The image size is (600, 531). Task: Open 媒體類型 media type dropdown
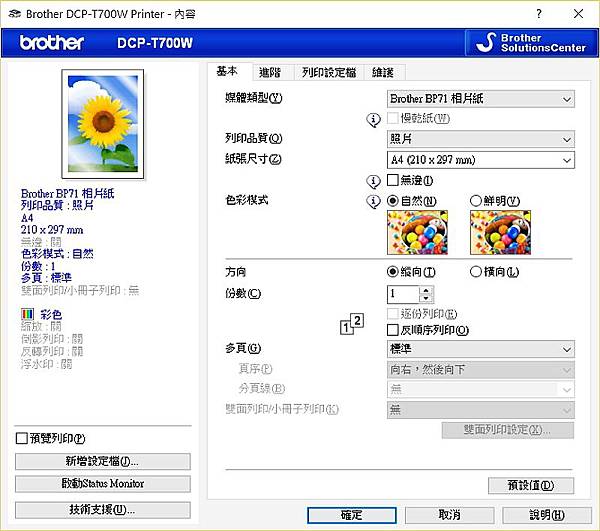(x=481, y=99)
